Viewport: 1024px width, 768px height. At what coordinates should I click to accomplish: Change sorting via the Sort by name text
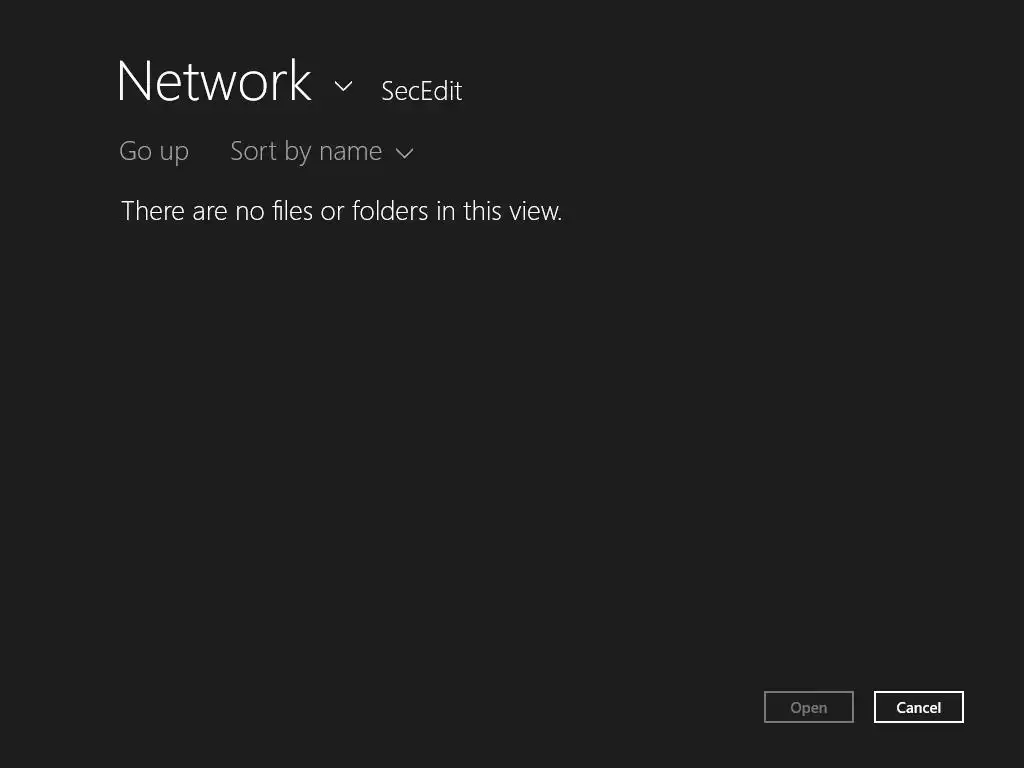[306, 152]
